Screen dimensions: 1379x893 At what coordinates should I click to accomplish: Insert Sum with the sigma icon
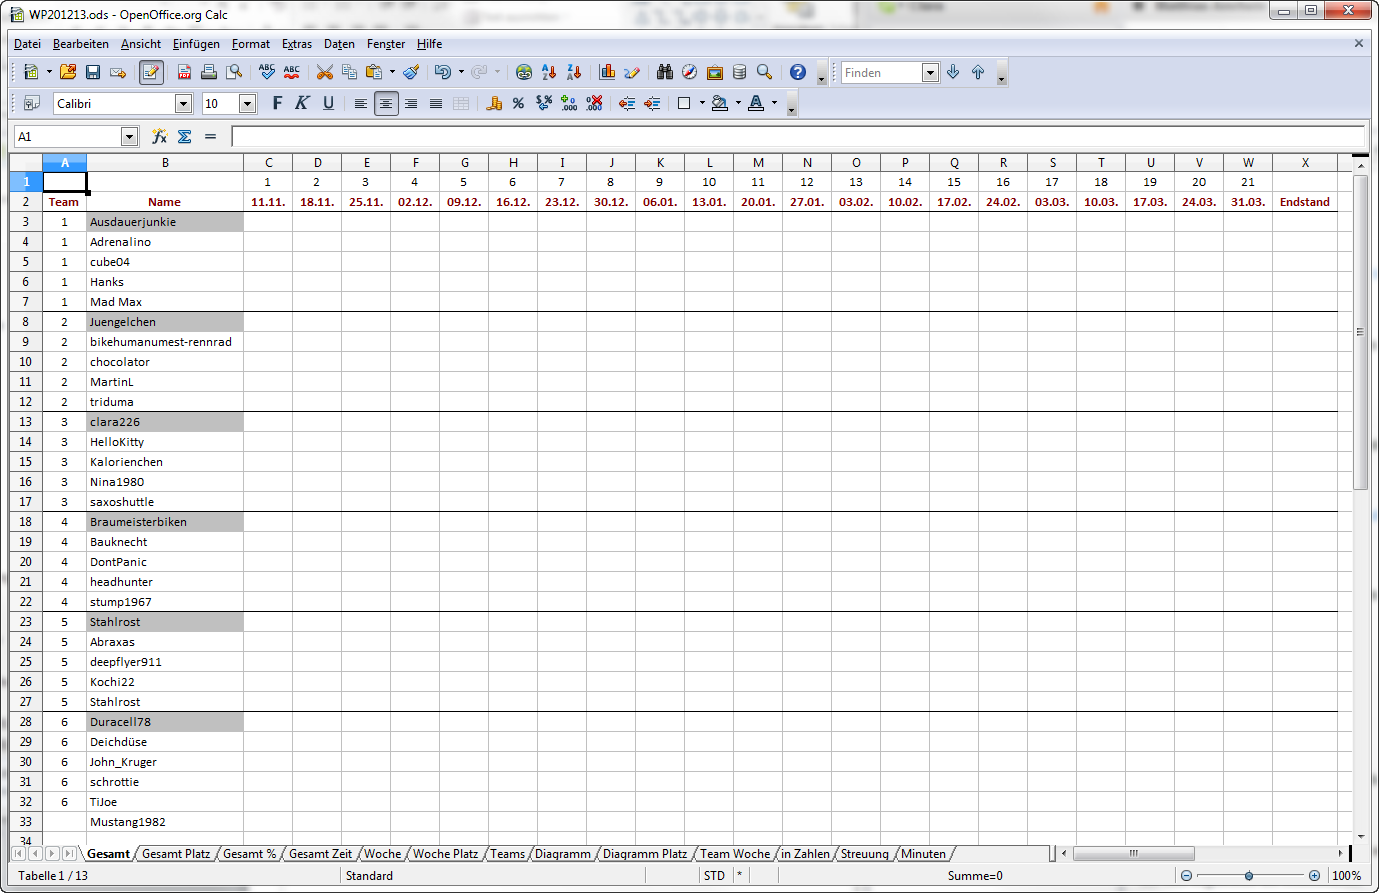(x=184, y=136)
